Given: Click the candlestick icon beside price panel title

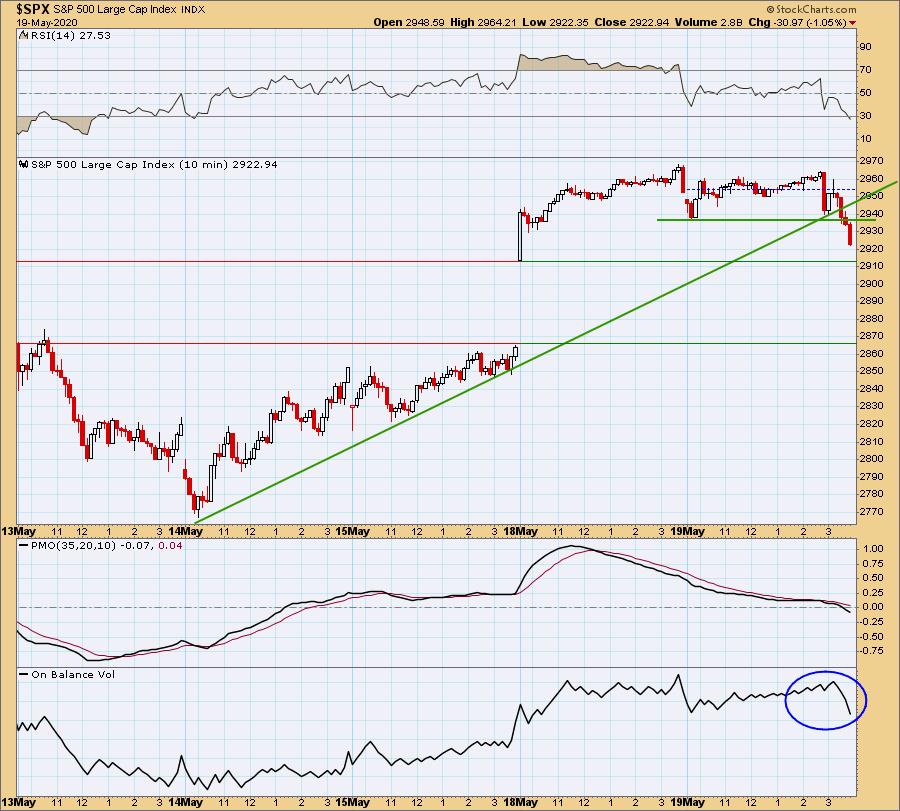Looking at the screenshot, I should (24, 164).
